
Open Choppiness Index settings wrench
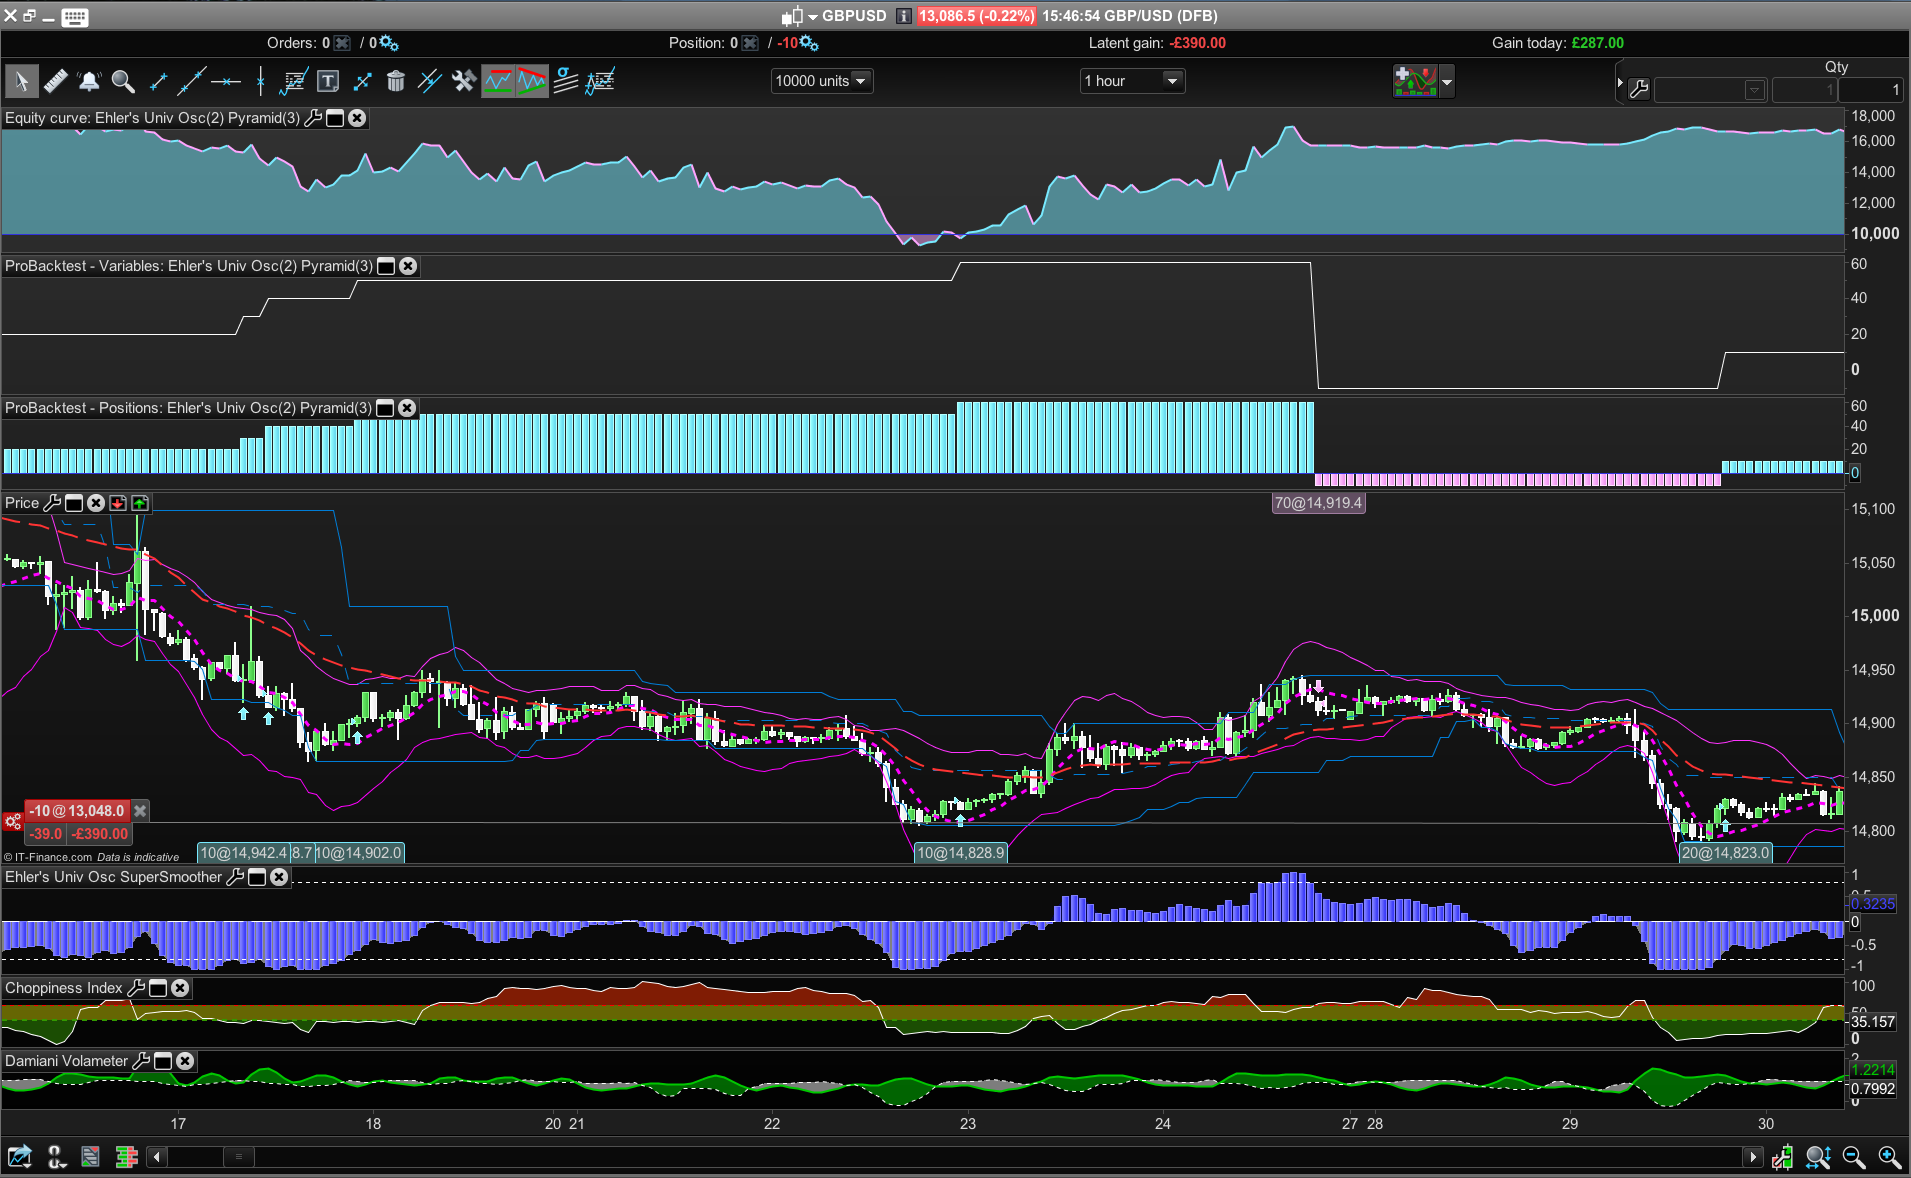tap(136, 988)
